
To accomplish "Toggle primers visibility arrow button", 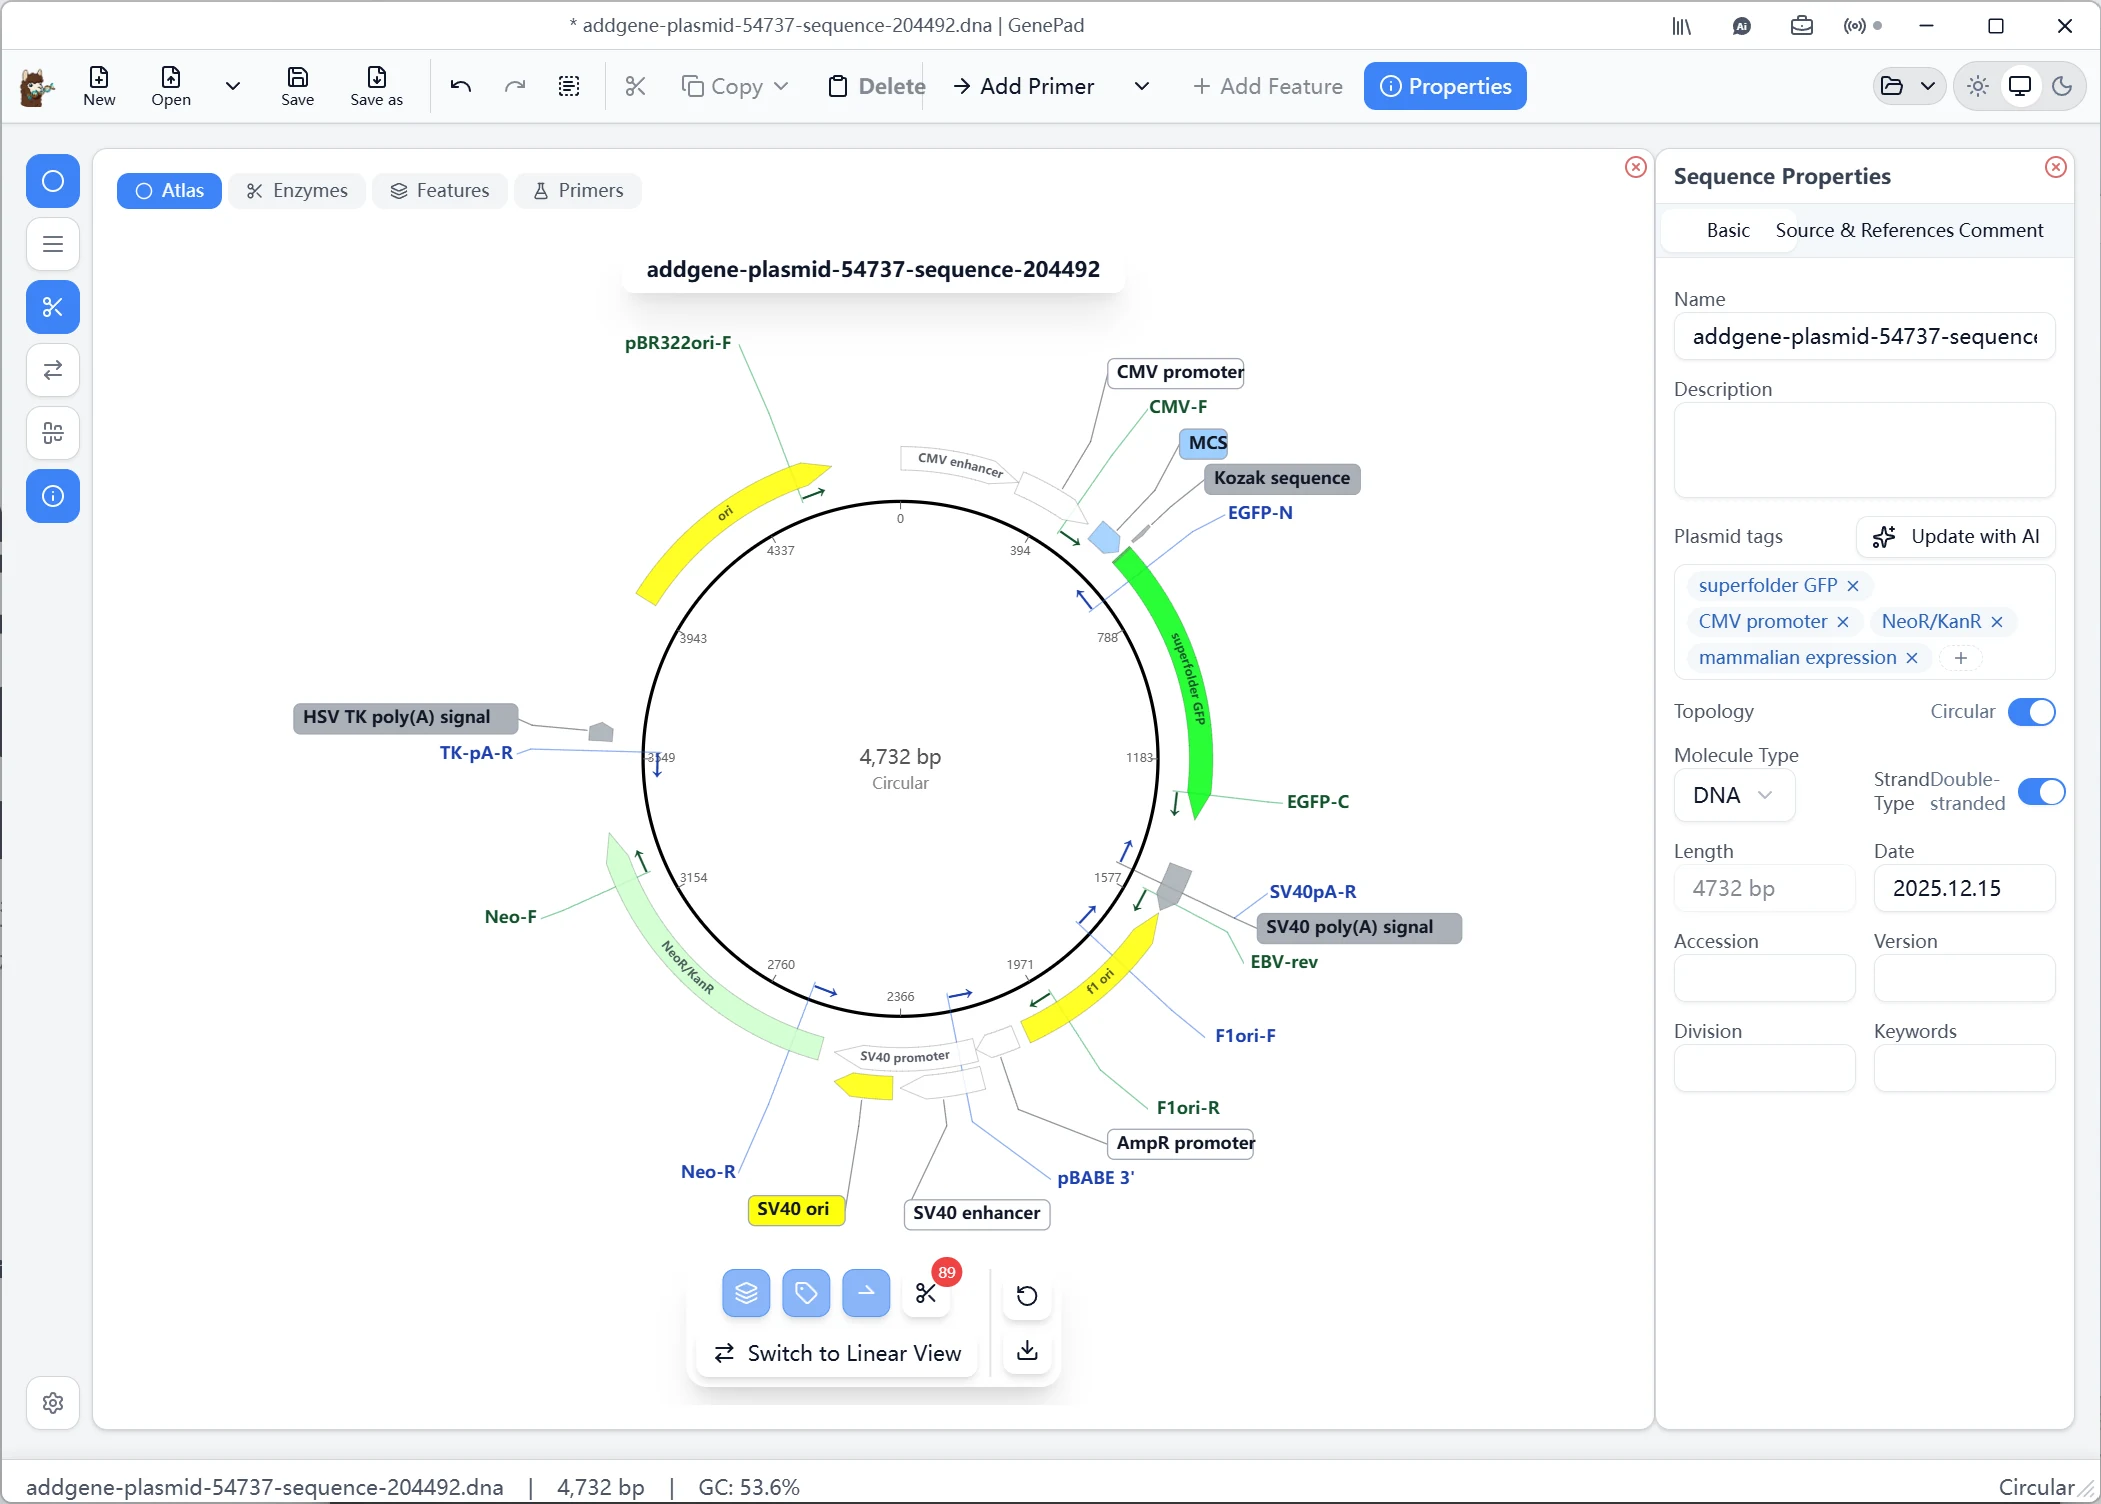I will click(x=866, y=1294).
